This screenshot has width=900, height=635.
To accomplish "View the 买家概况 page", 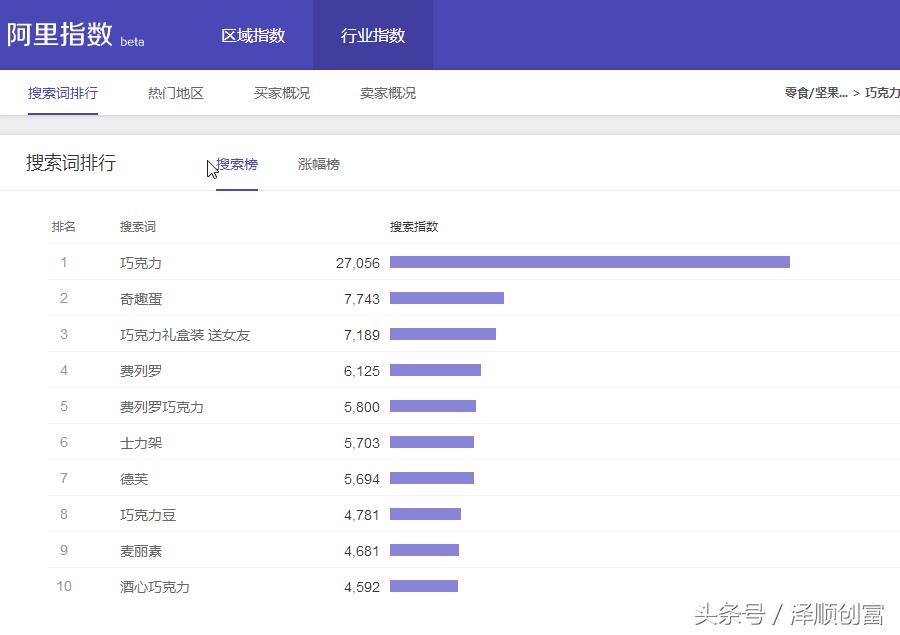I will coord(281,92).
